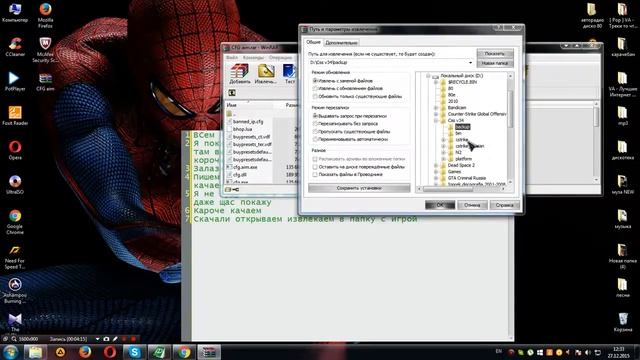This screenshot has height=360, width=640.
Task: Open the Ashampoo Burning desktop shortcut
Action: point(15,291)
